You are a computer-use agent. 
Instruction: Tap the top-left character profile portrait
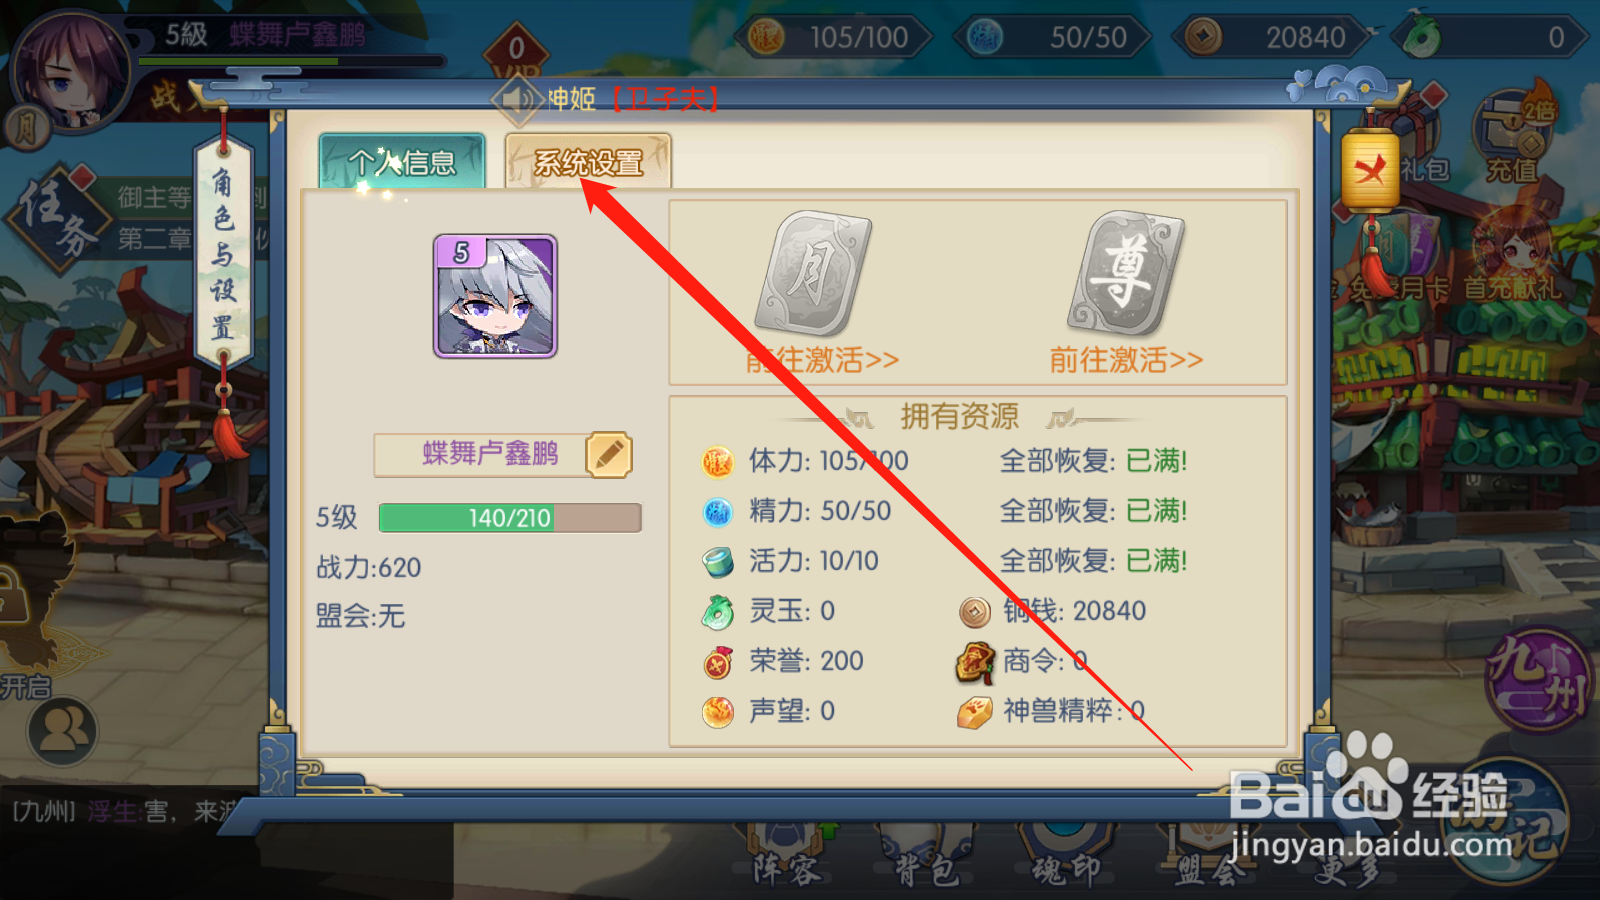click(x=70, y=70)
